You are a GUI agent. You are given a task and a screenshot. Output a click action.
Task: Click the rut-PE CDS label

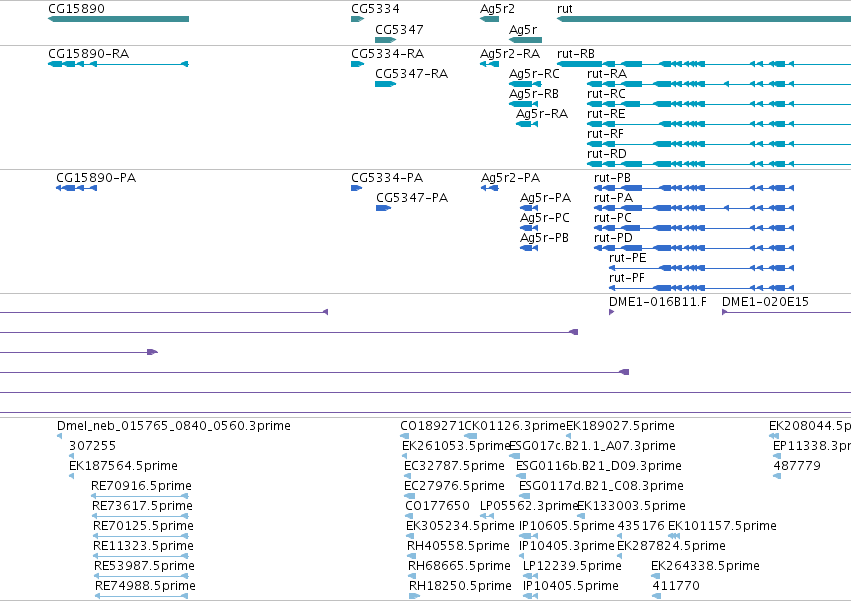point(627,258)
